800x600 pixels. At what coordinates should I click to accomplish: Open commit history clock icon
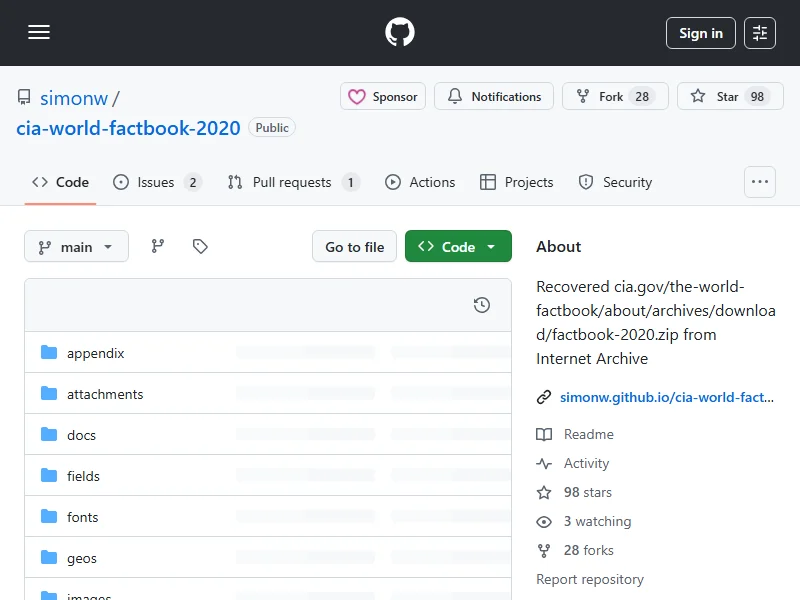(x=481, y=305)
